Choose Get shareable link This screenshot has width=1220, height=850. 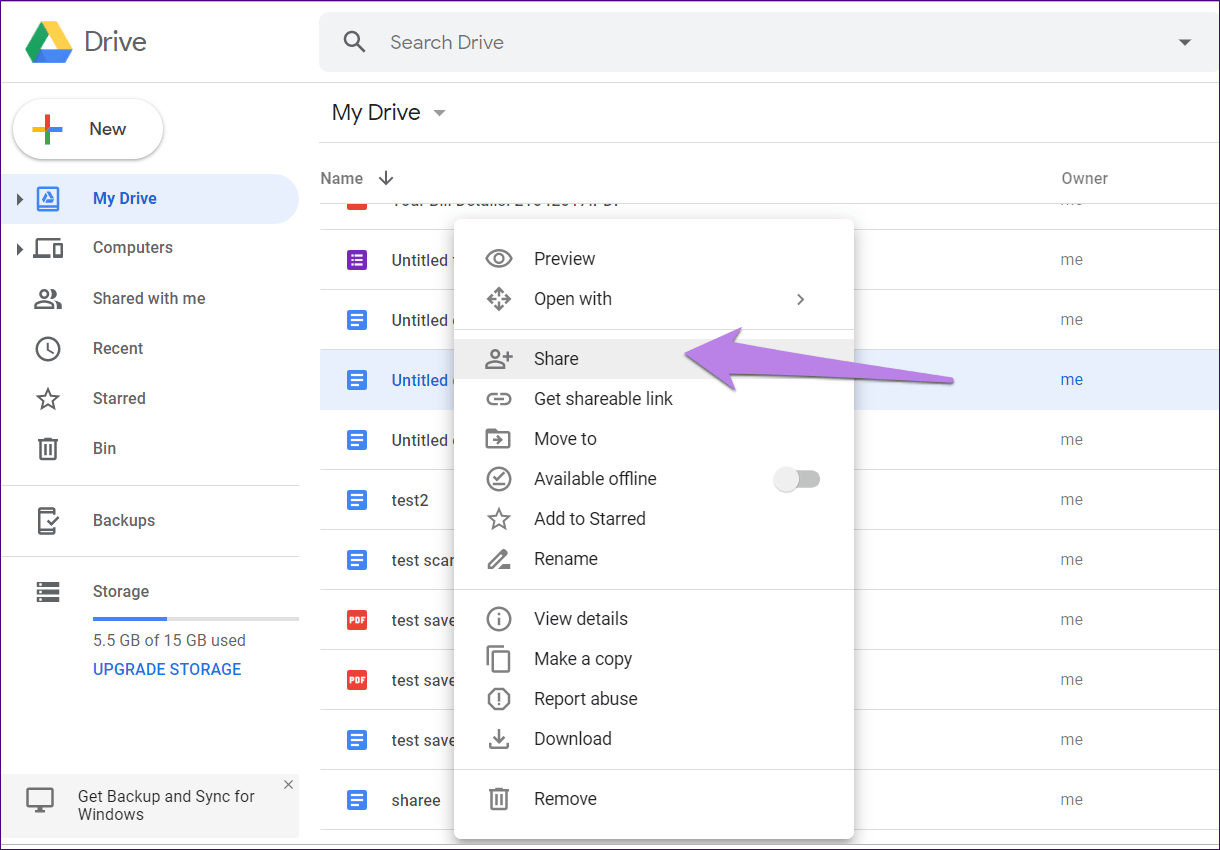click(x=654, y=399)
